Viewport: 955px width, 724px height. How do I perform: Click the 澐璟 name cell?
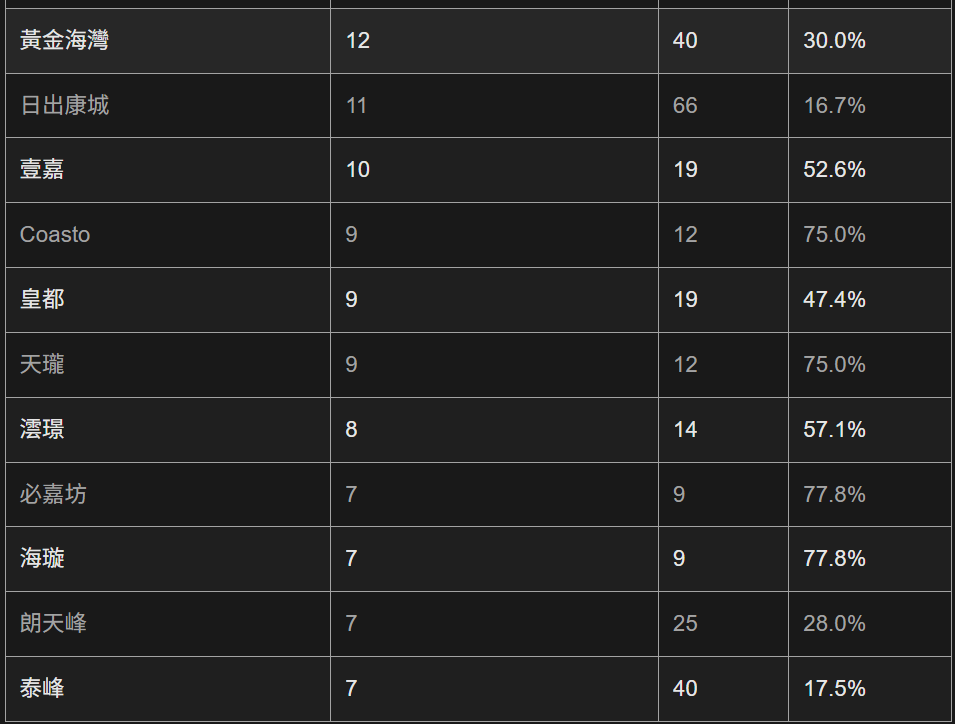(x=42, y=430)
